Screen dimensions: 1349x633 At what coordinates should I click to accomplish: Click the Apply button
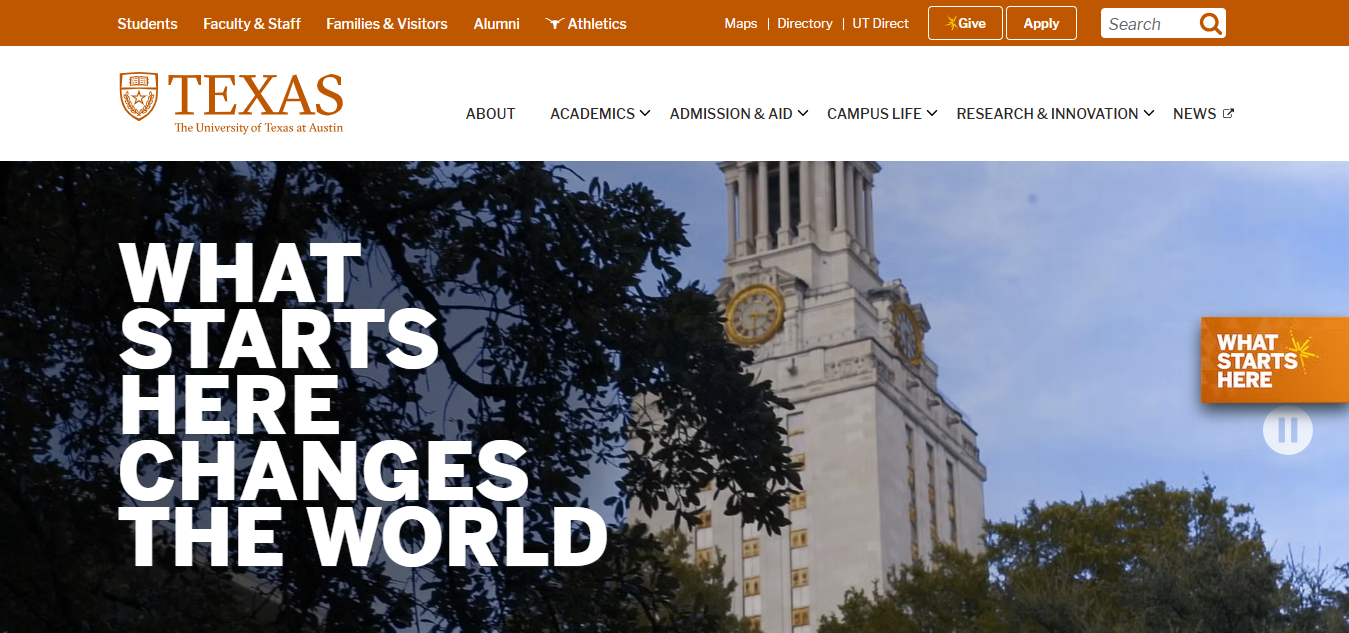coord(1041,23)
